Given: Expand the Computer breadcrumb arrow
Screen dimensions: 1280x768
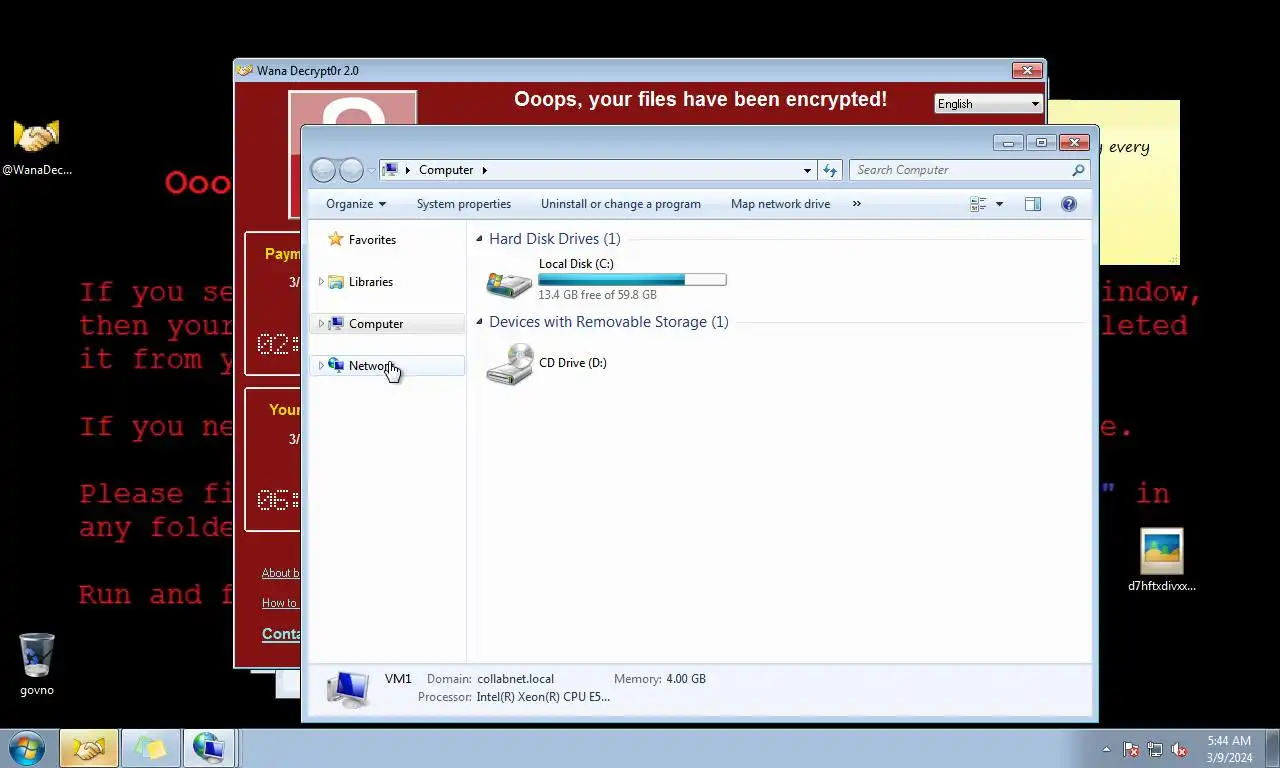Looking at the screenshot, I should [x=484, y=170].
